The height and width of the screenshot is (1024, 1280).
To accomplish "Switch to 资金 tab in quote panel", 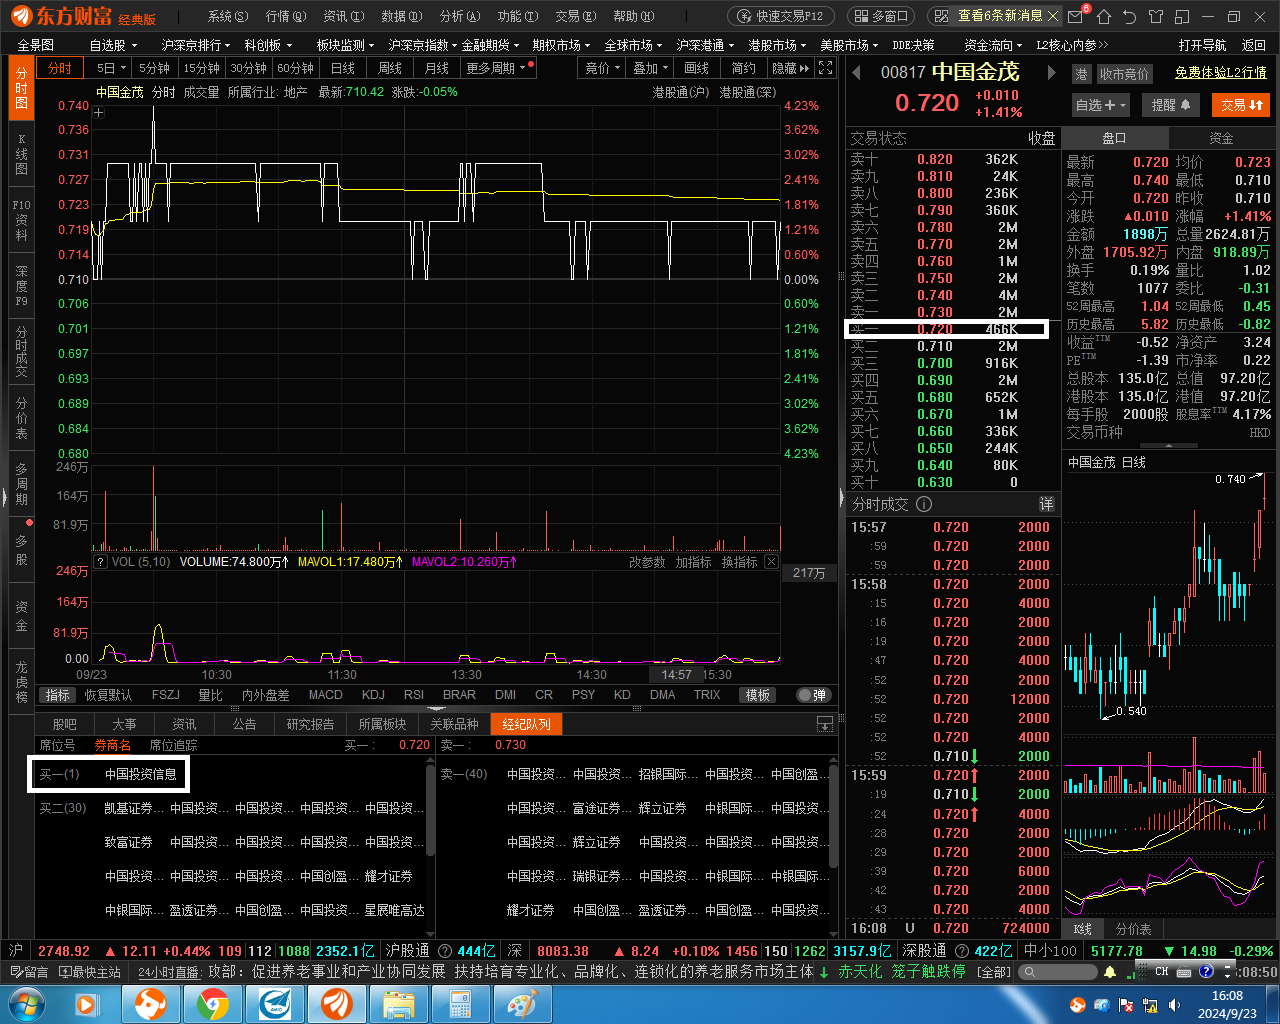I will tap(1221, 138).
